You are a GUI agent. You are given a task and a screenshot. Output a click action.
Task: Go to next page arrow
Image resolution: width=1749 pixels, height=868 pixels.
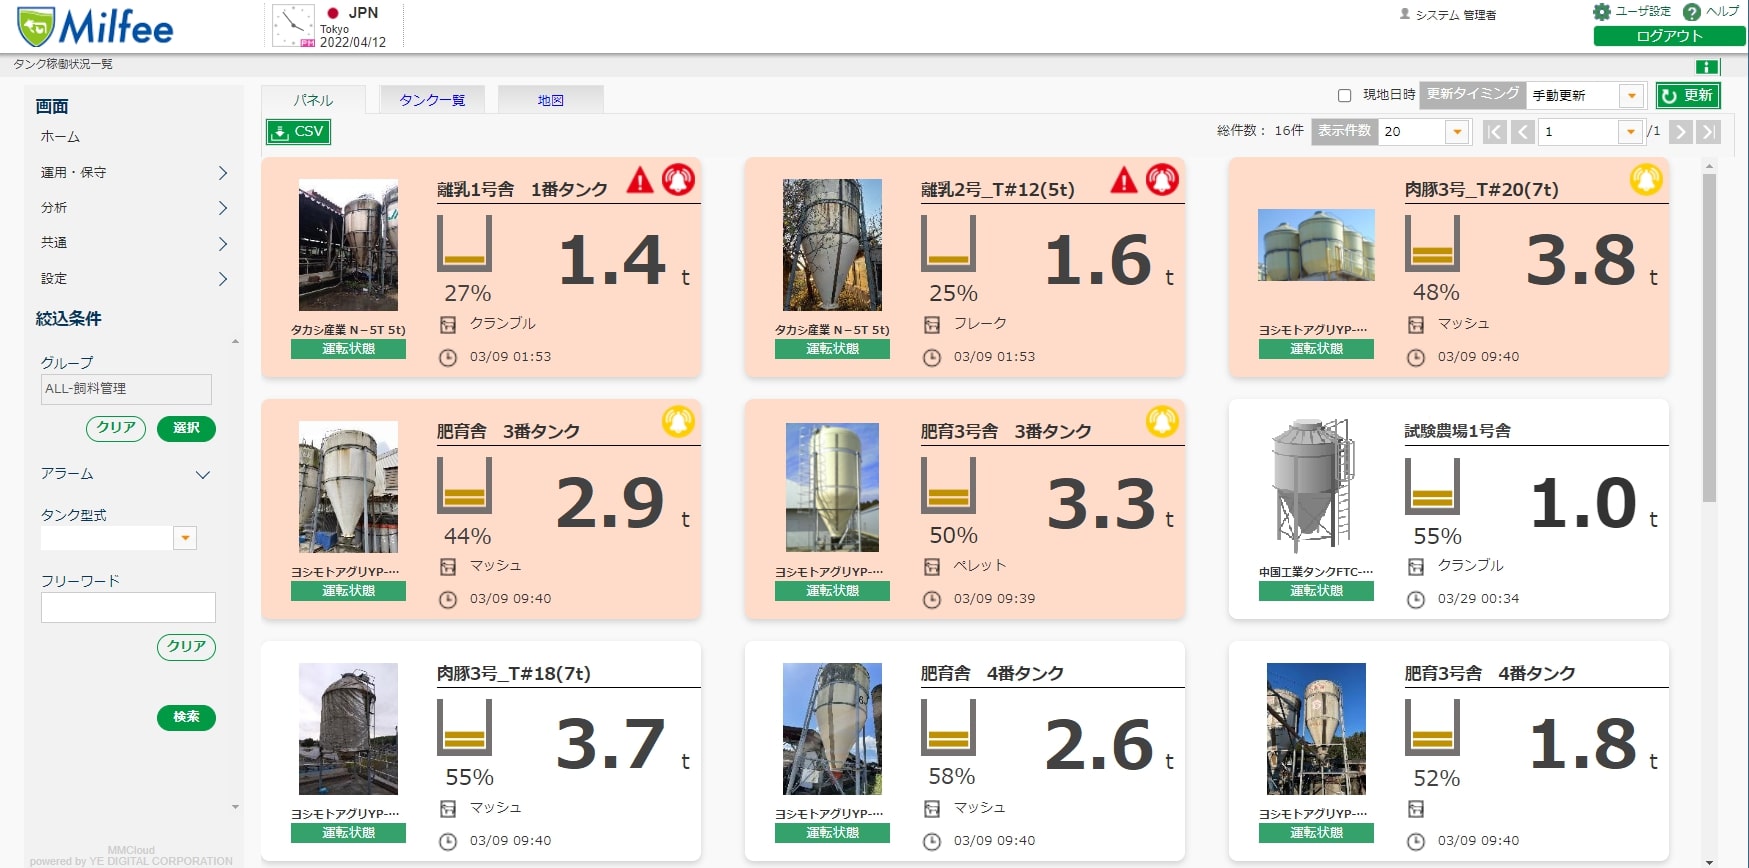[1681, 132]
